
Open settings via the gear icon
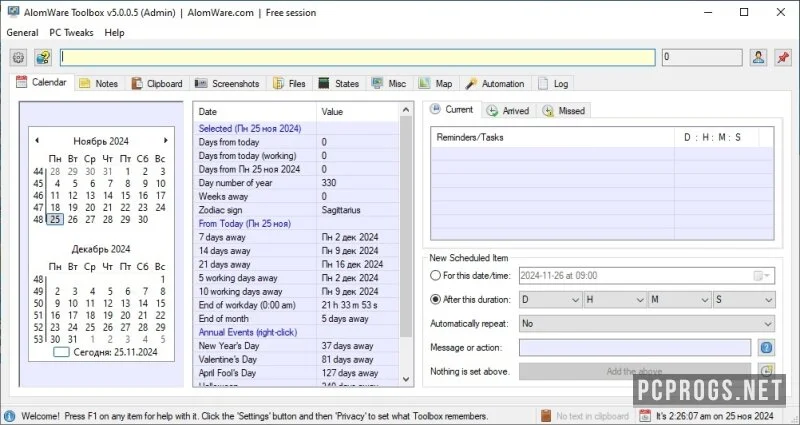pos(18,57)
